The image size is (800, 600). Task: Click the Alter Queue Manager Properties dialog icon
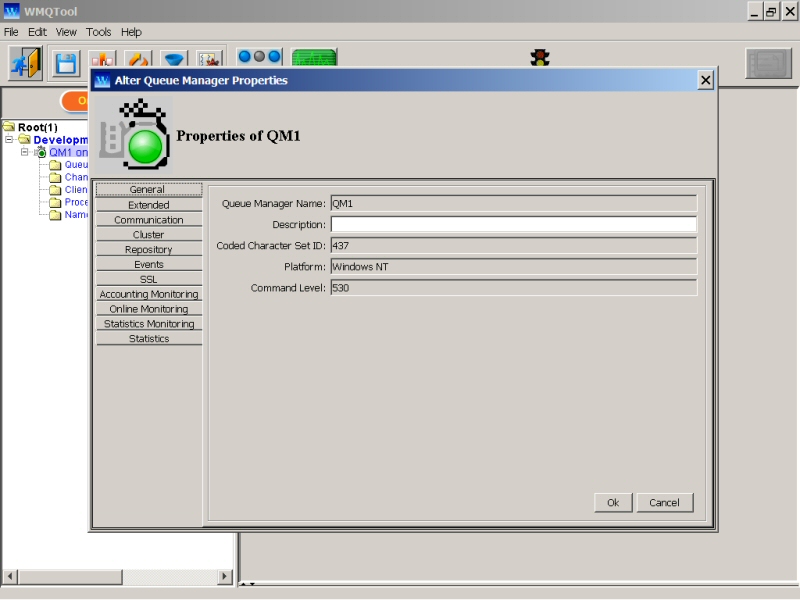[x=102, y=80]
